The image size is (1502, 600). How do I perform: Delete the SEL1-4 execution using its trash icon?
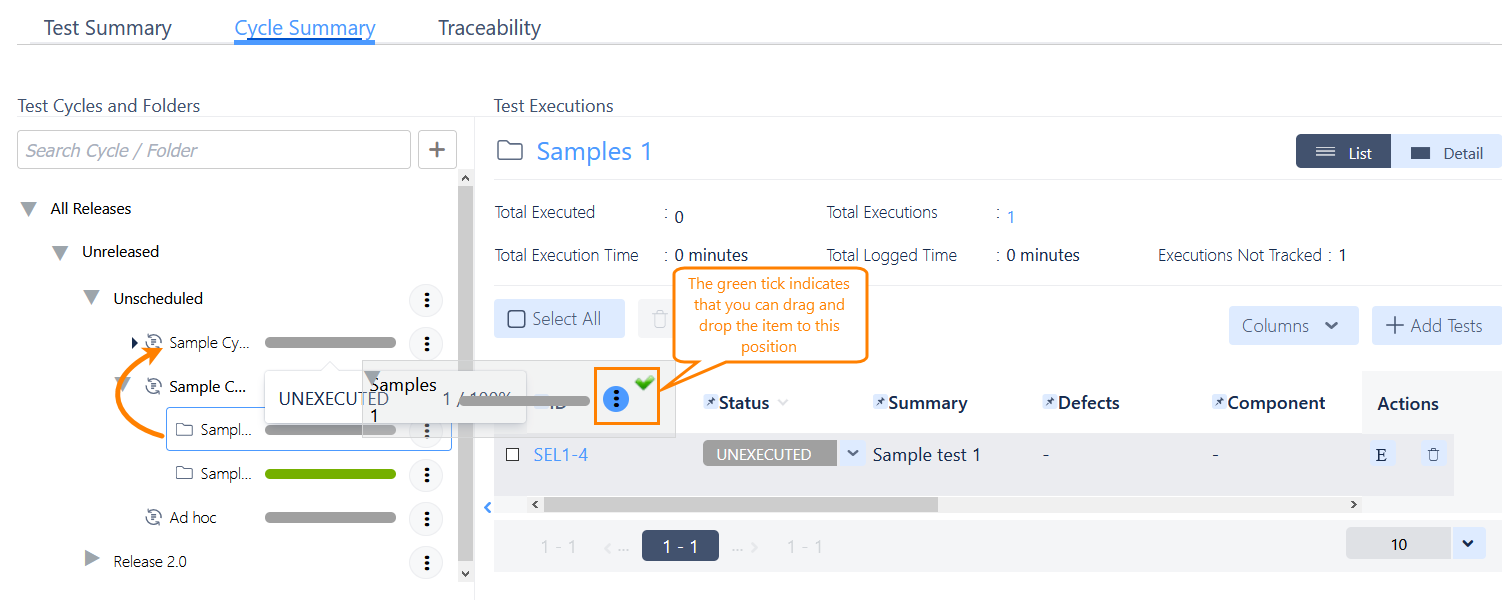[1433, 453]
